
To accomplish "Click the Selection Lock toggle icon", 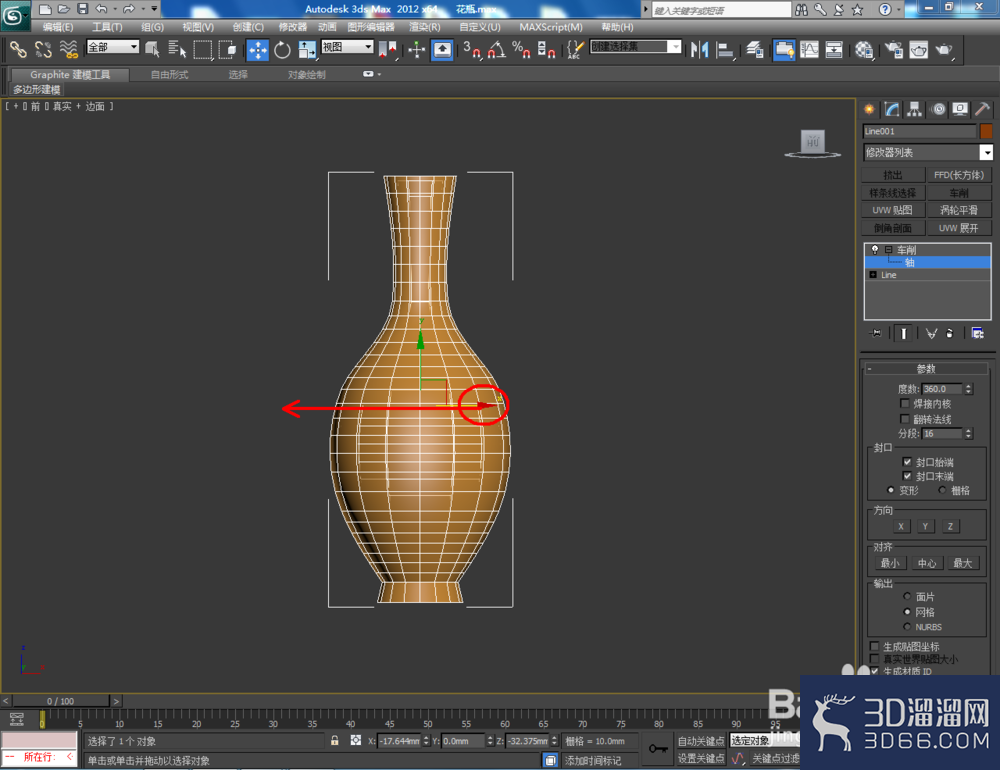I will pos(334,741).
